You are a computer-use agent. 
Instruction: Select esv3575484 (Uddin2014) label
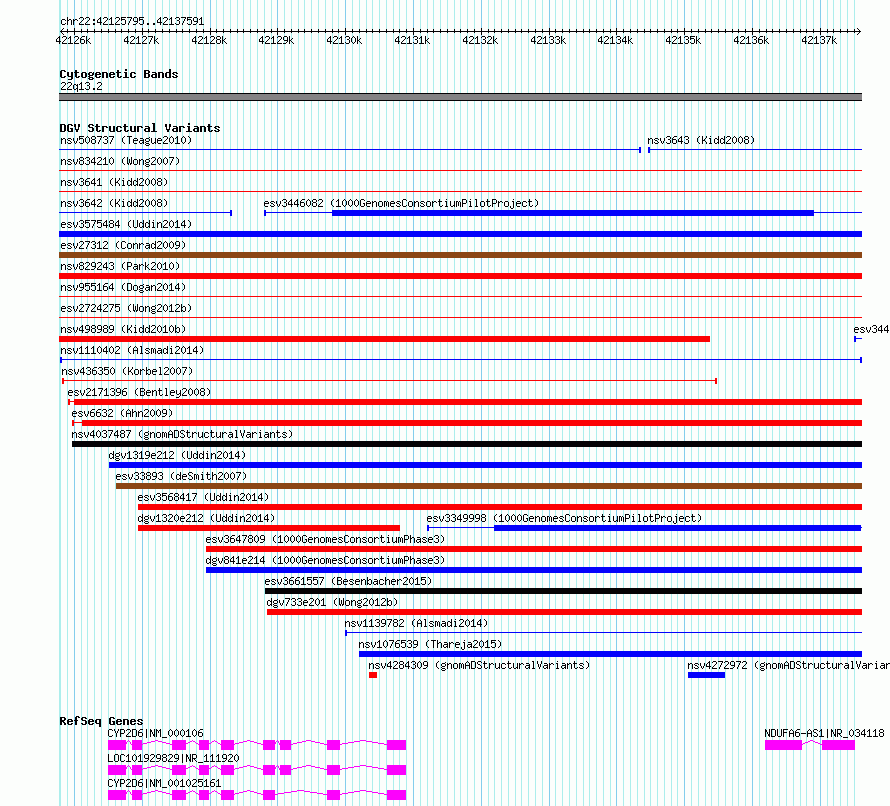tap(126, 224)
